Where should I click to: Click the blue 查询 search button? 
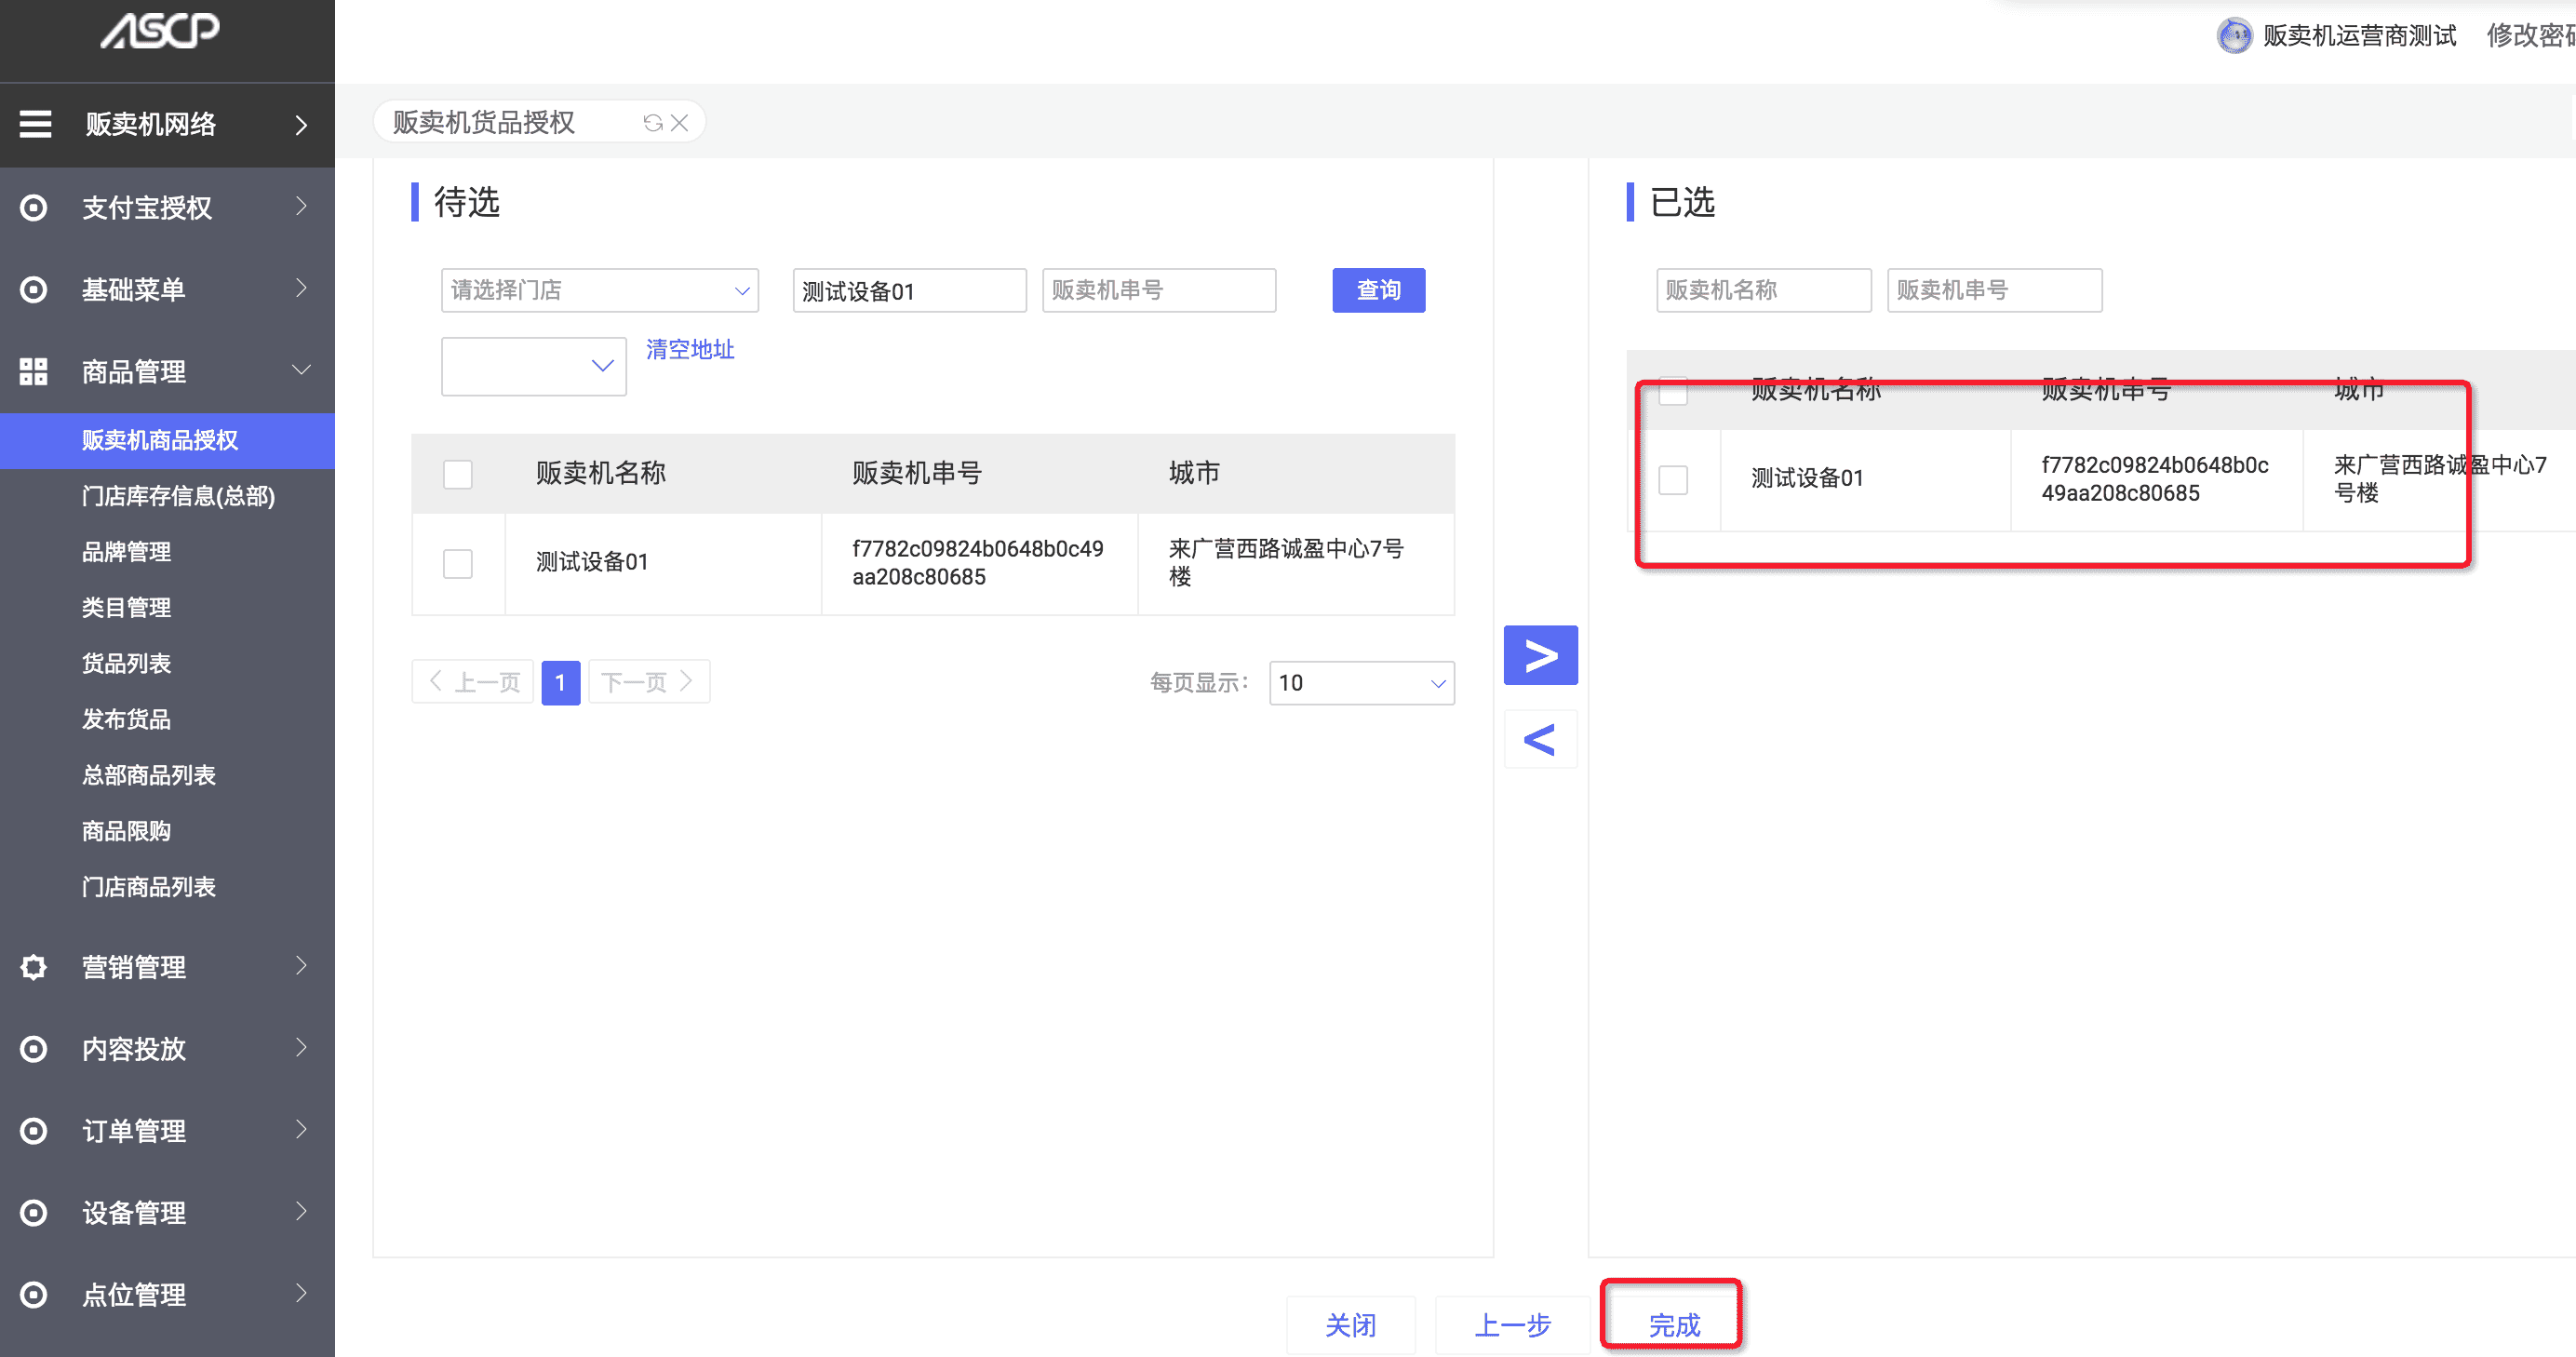pyautogui.click(x=1378, y=291)
